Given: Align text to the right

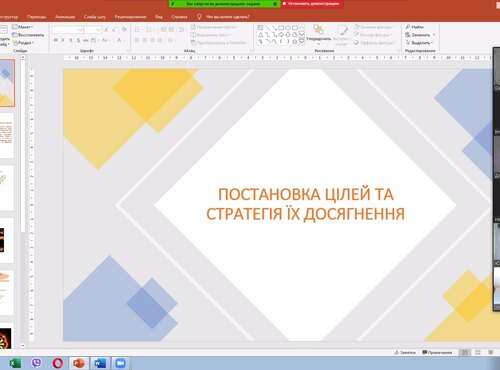Looking at the screenshot, I should pos(152,40).
